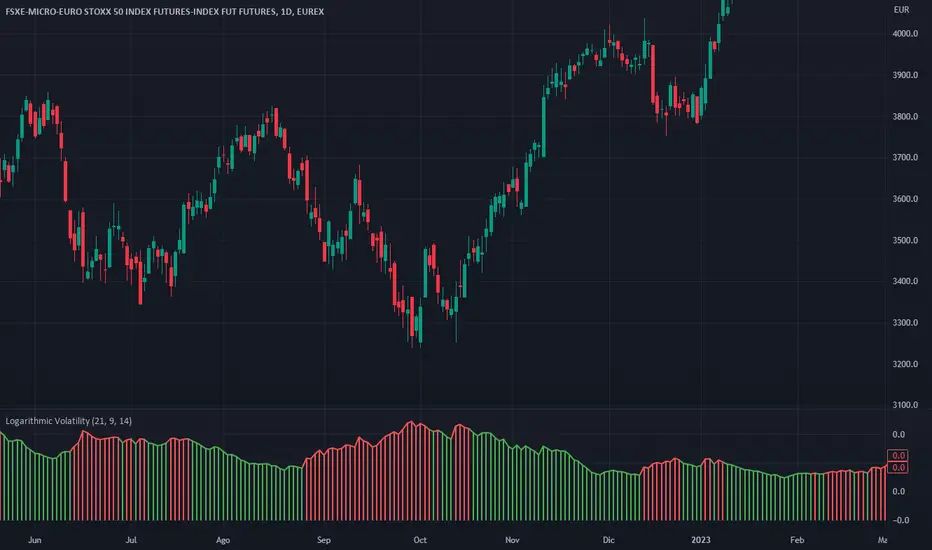This screenshot has width=932, height=550.
Task: Click the Oct label on time axis
Action: (x=420, y=540)
